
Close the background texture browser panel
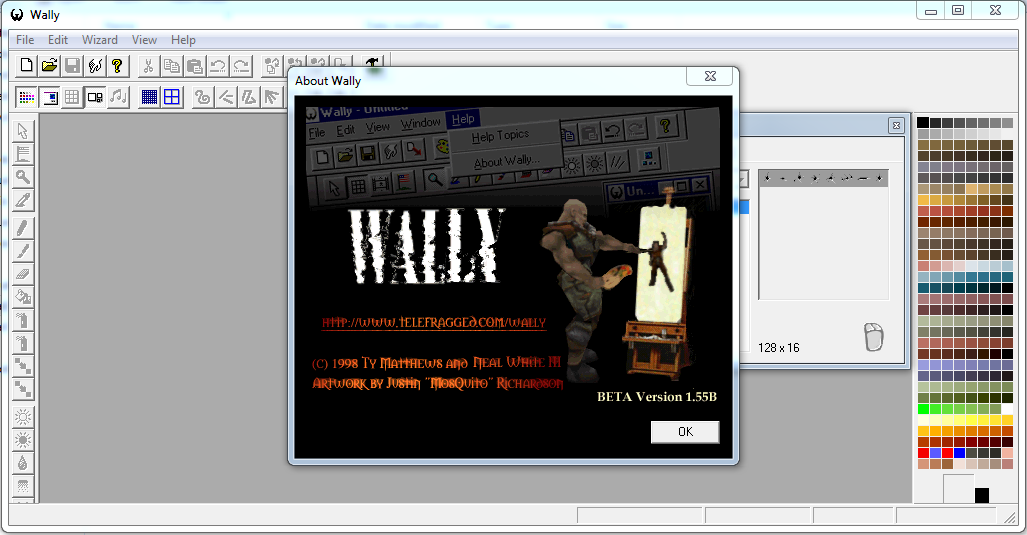[897, 125]
